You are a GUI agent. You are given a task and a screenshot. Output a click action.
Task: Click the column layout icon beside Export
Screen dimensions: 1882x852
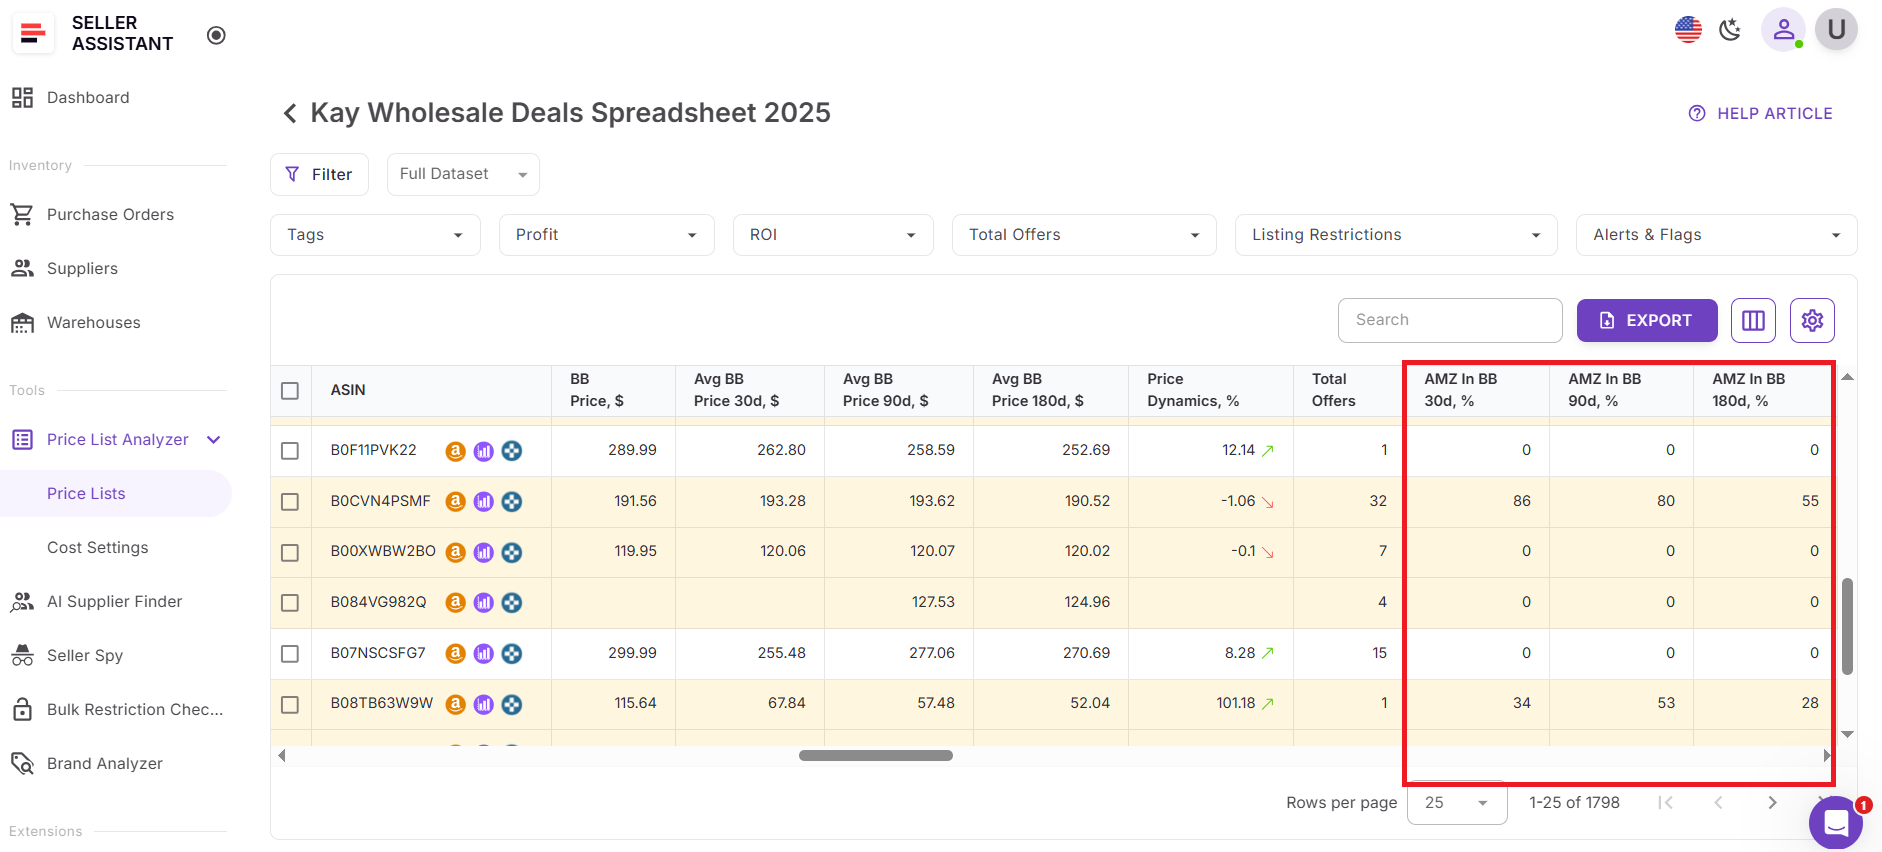click(x=1753, y=320)
